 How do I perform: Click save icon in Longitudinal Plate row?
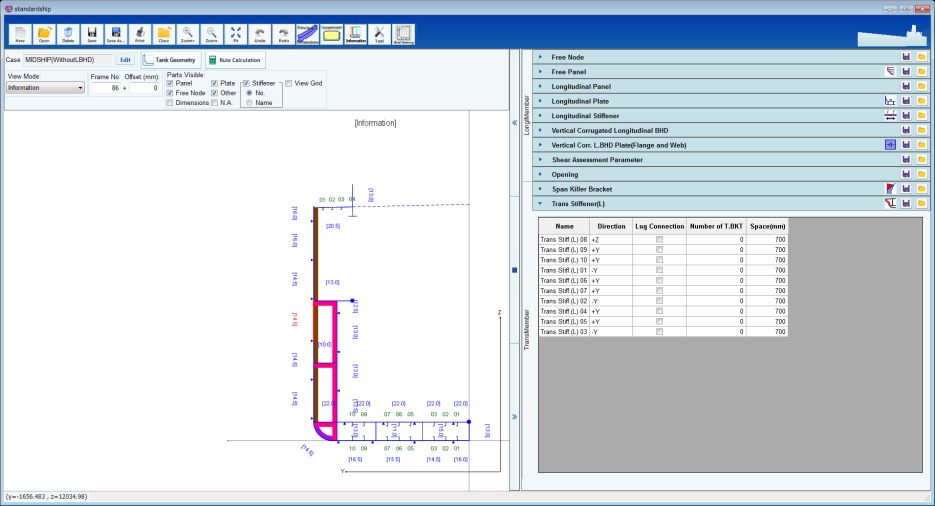pyautogui.click(x=906, y=101)
